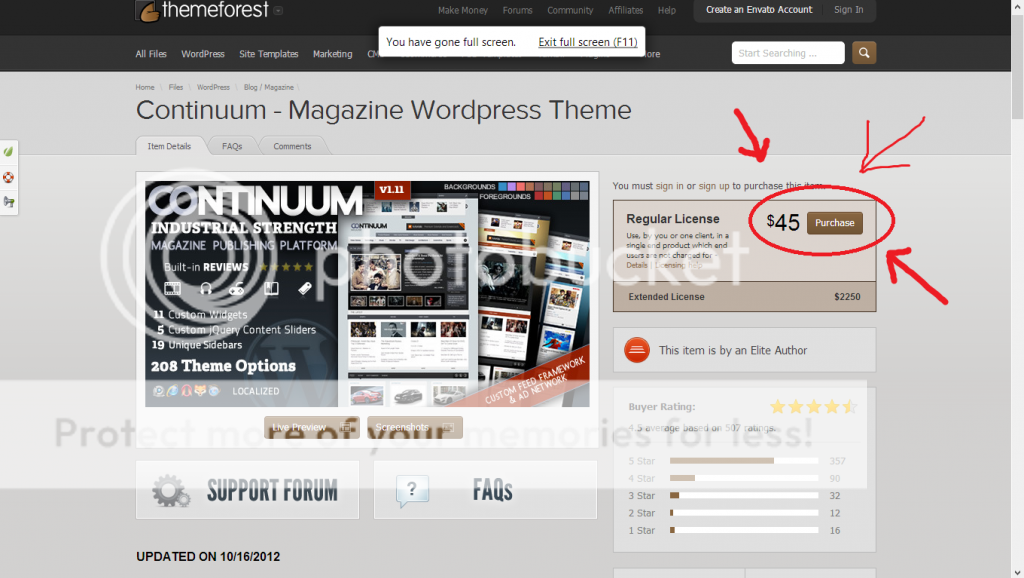Go to WordPress breadcrumb
This screenshot has width=1024, height=578.
tap(213, 87)
